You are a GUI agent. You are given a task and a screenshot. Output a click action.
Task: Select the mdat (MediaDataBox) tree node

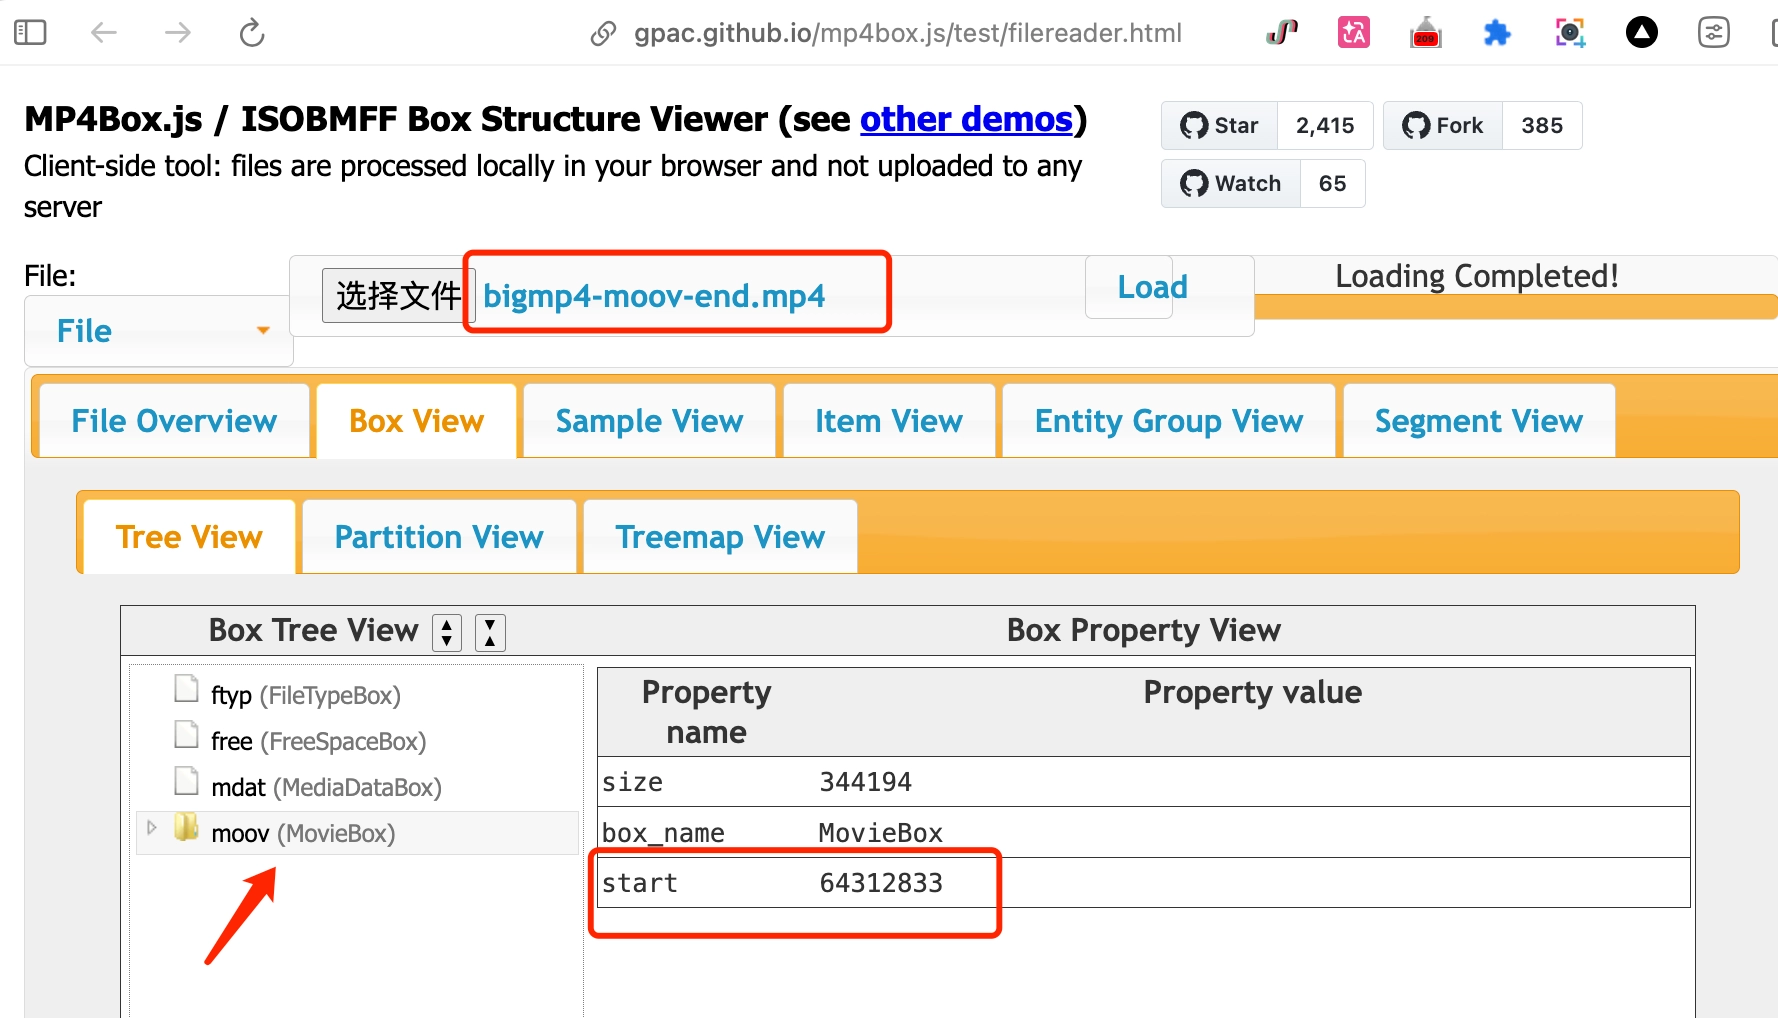coord(326,787)
